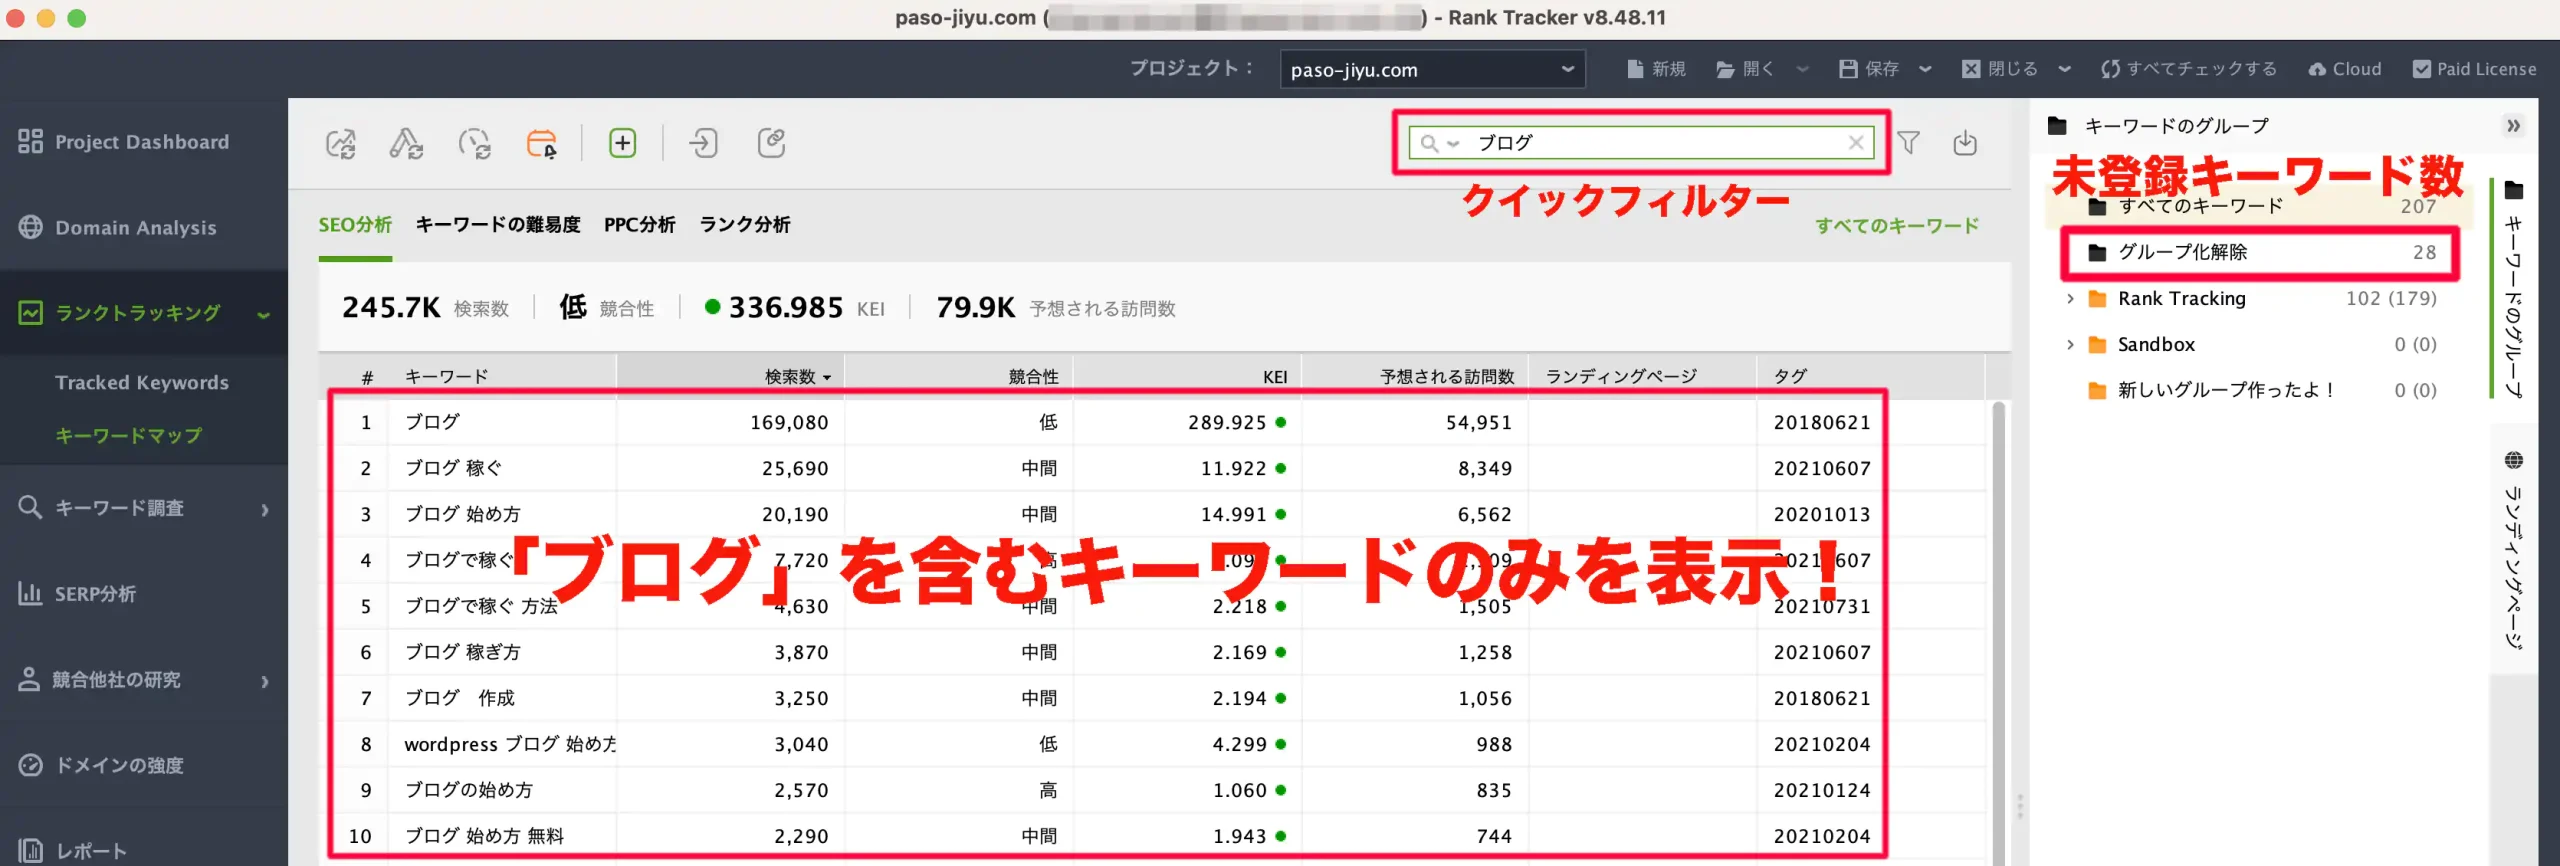
Task: Open dropdown arrow next to 閉じる
Action: pos(2064,69)
